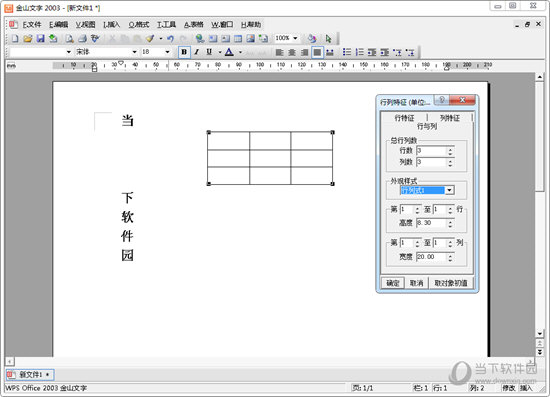
Task: Click the 新文件1 document tab at bottom
Action: coord(29,375)
